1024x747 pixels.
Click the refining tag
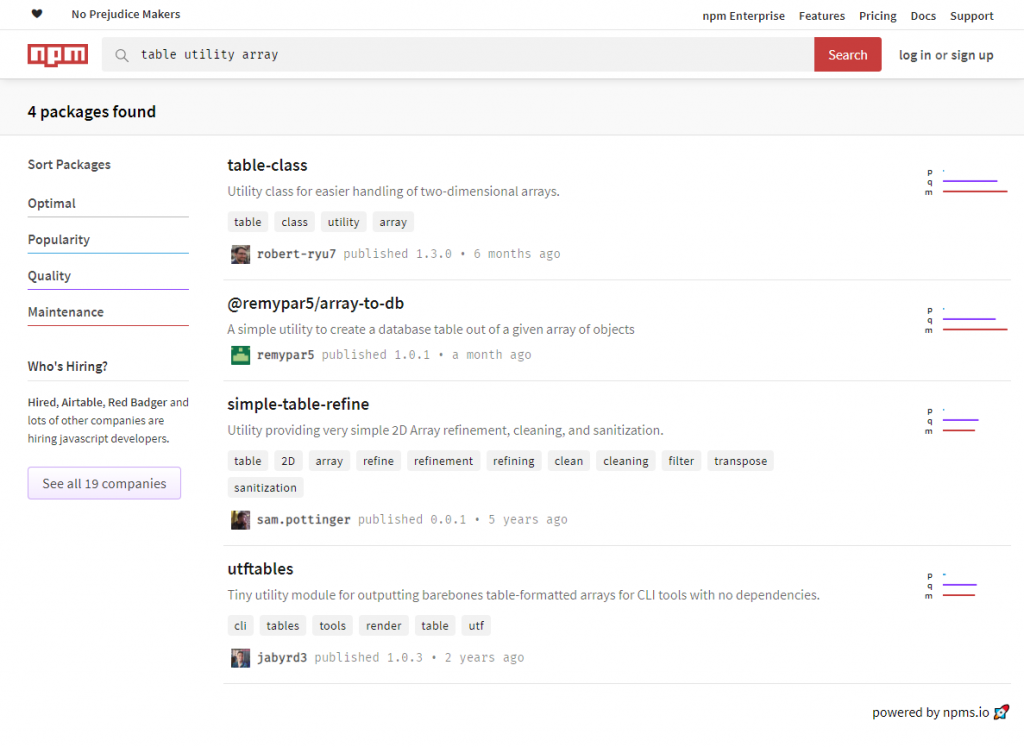point(513,461)
